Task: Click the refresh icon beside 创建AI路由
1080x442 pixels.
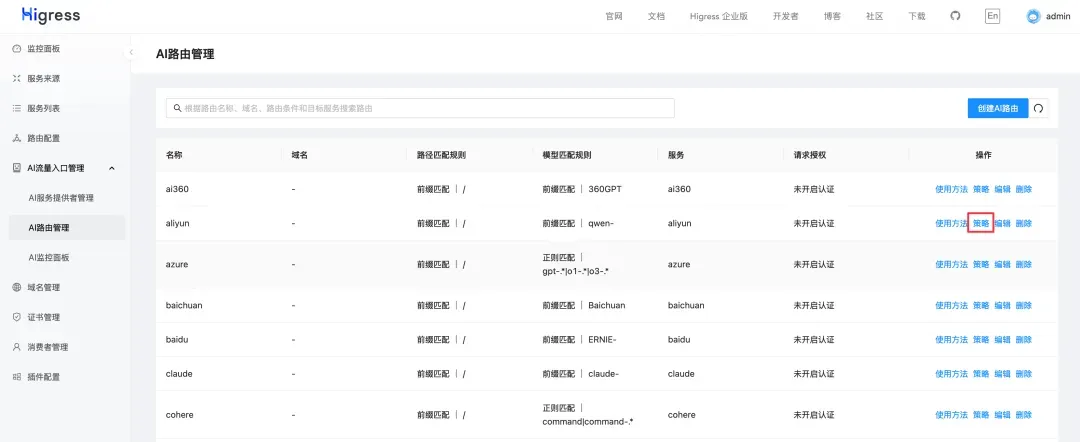Action: 1039,108
